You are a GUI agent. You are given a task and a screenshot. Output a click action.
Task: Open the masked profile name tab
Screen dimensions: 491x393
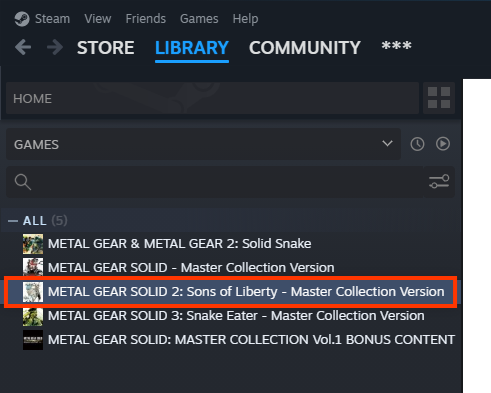click(396, 46)
